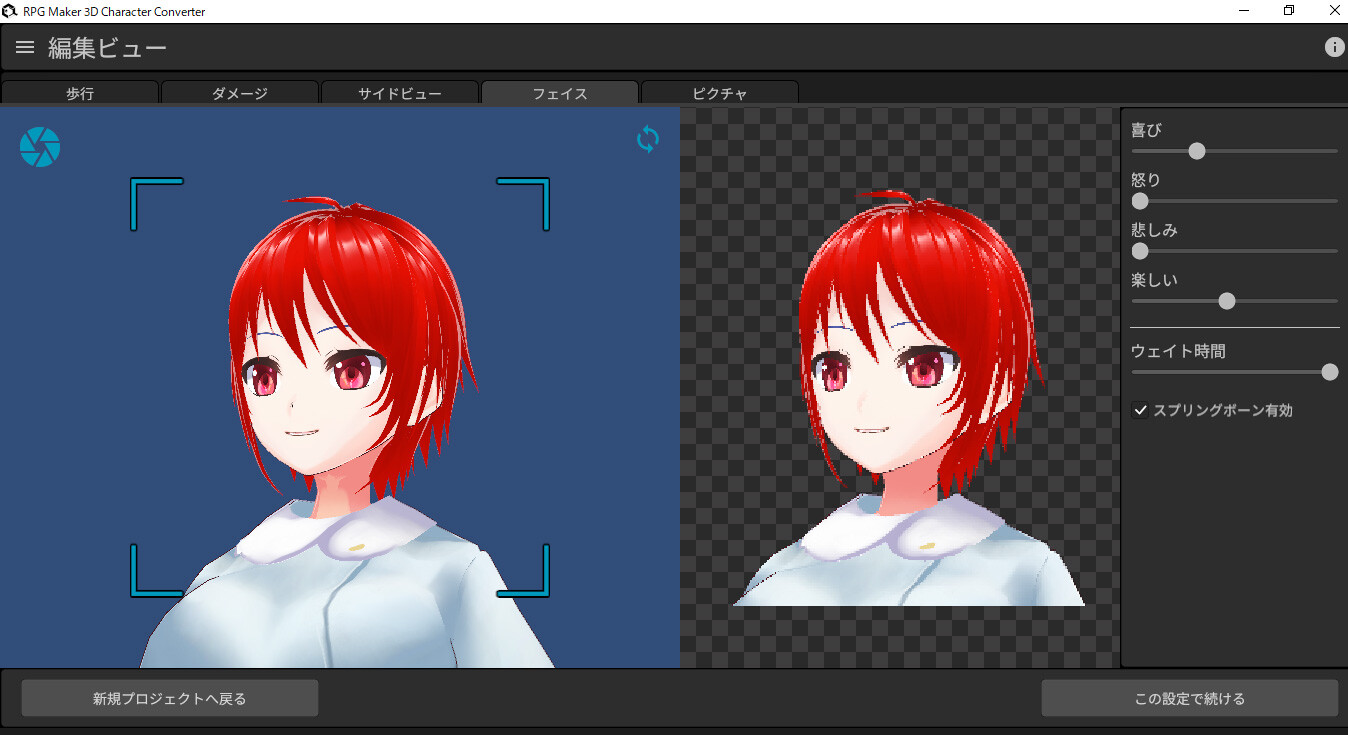
Task: Adjust the 楽しい expression slider
Action: [x=1227, y=300]
